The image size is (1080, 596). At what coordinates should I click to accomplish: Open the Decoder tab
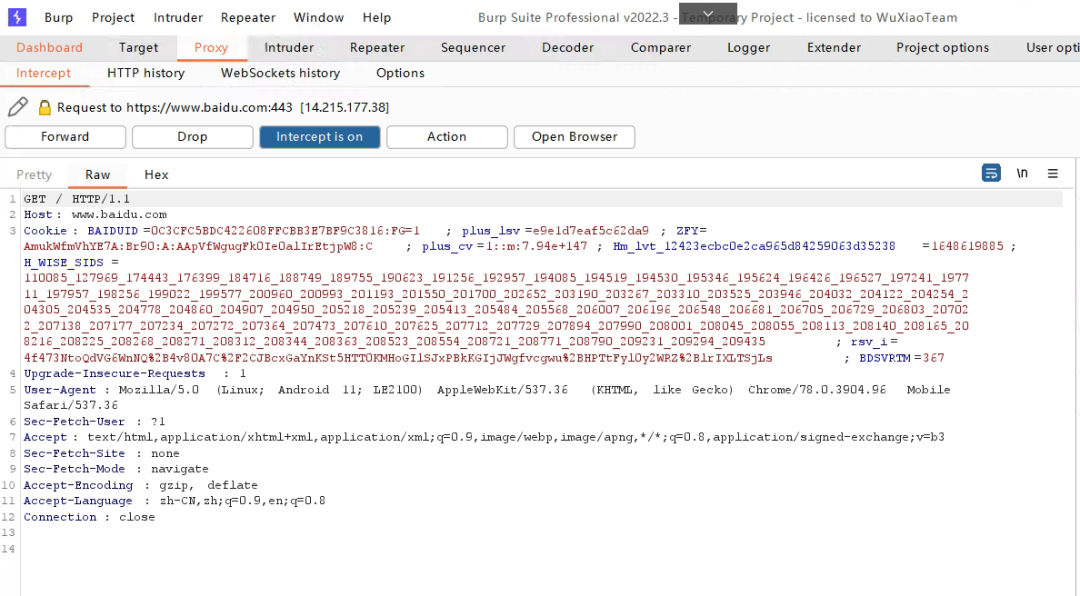(x=568, y=48)
